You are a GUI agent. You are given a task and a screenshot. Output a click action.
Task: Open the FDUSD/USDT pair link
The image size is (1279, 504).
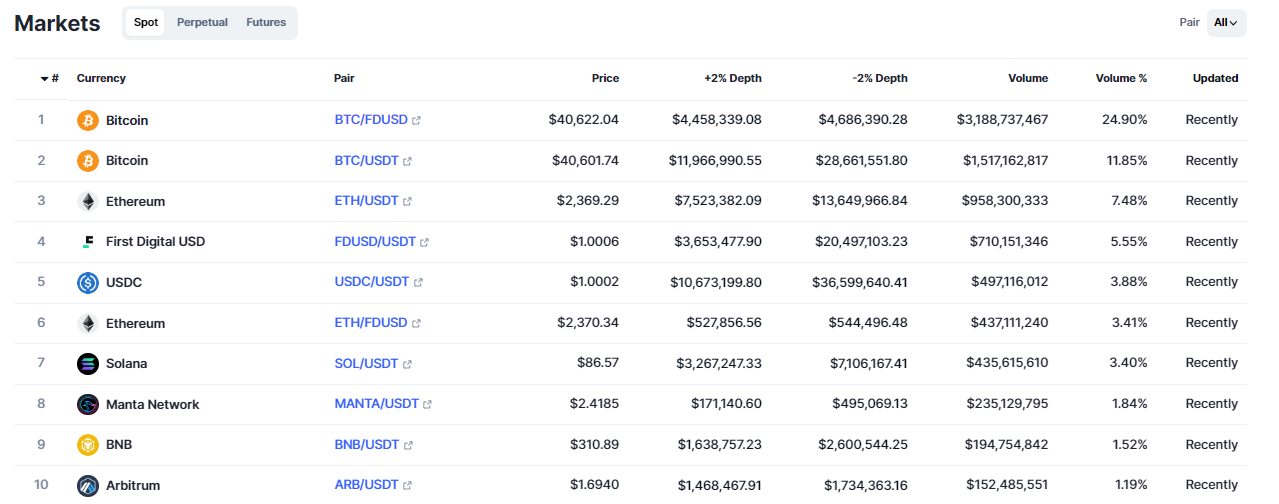click(x=375, y=242)
